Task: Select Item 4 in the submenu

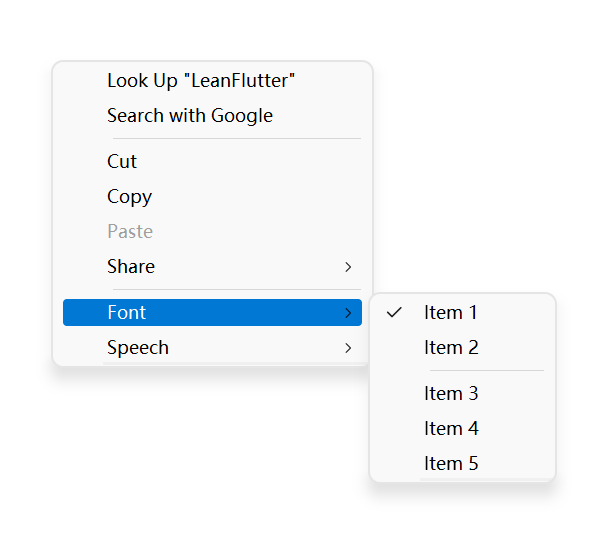Action: point(451,429)
